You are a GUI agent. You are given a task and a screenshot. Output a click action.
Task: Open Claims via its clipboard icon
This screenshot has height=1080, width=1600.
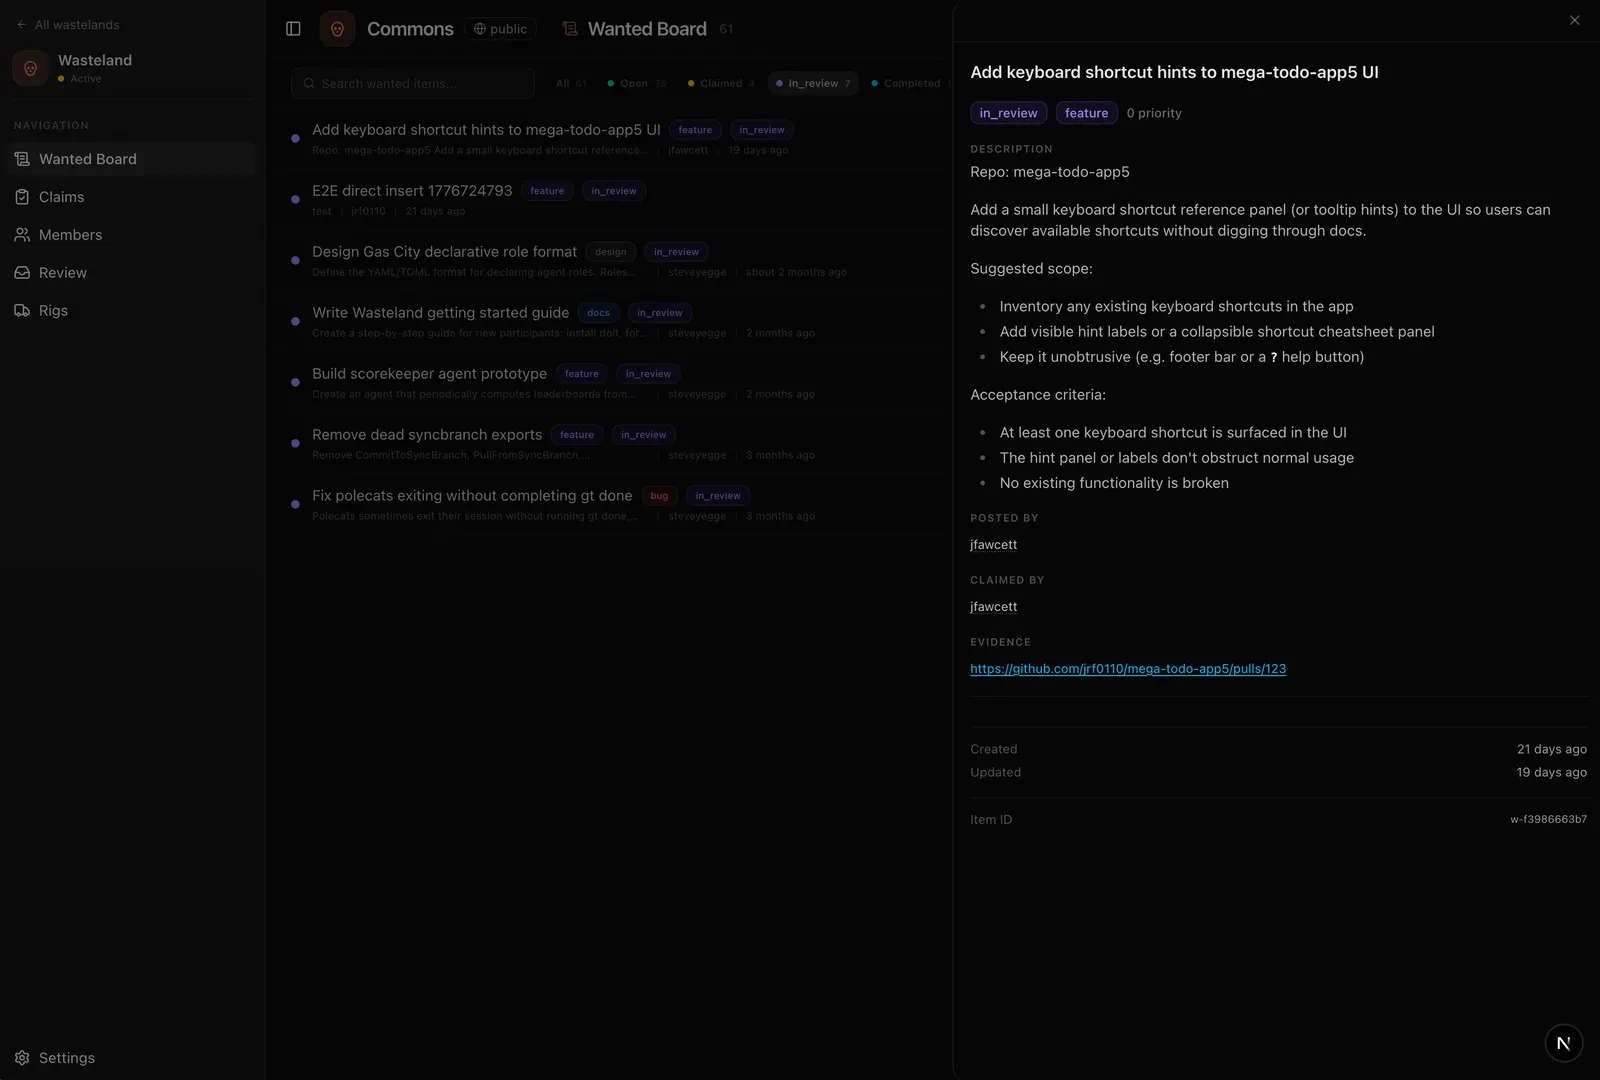tap(22, 197)
